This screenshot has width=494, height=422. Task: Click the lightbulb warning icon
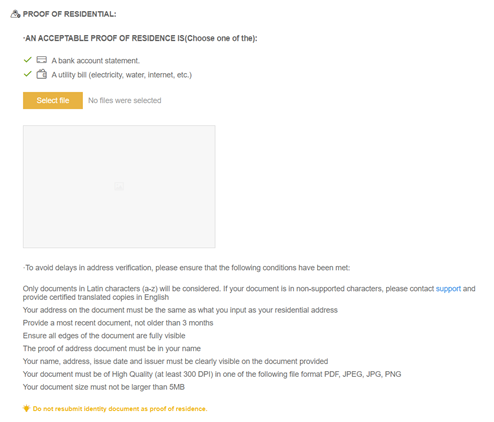click(26, 408)
